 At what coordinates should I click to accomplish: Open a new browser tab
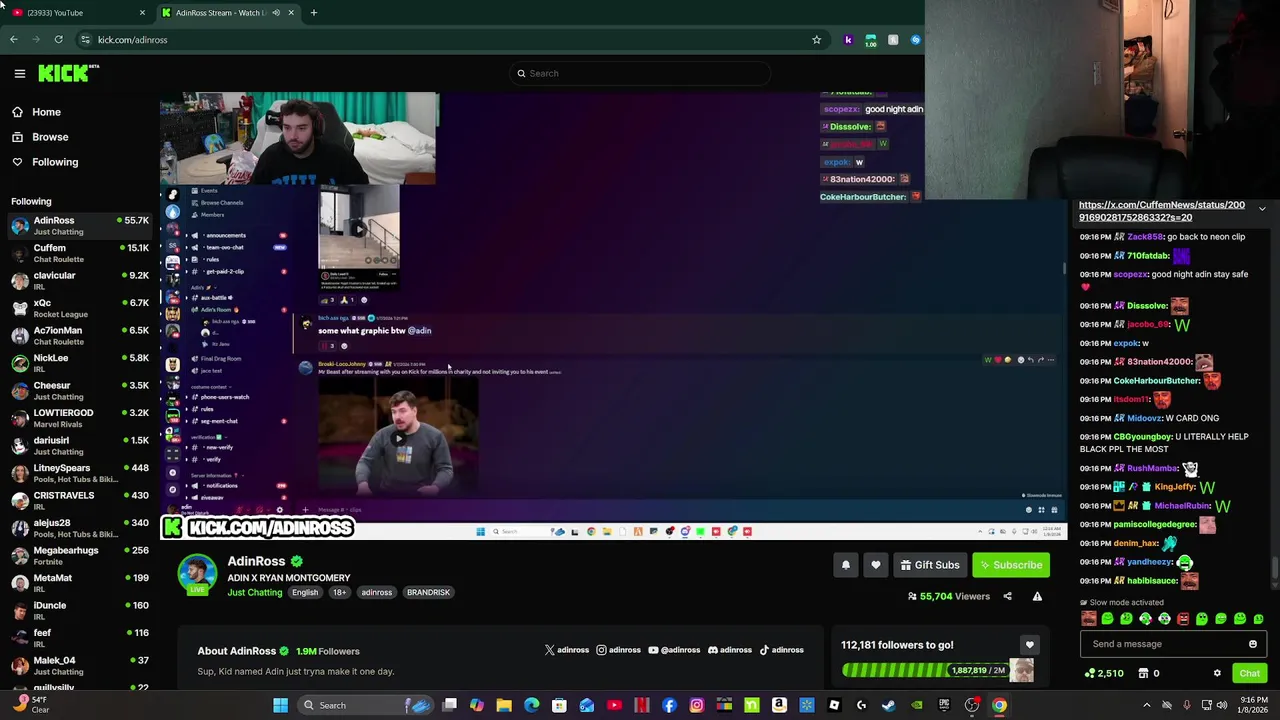point(313,13)
